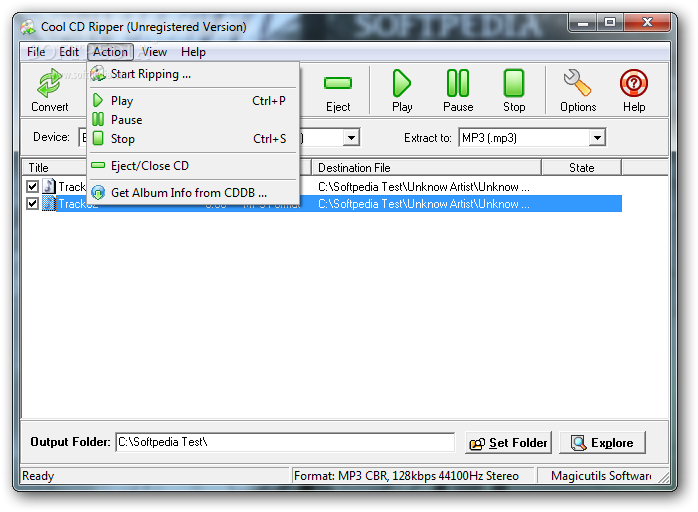Select Get Album Info from CDDB
Viewport: 698px width, 512px height.
pos(193,193)
